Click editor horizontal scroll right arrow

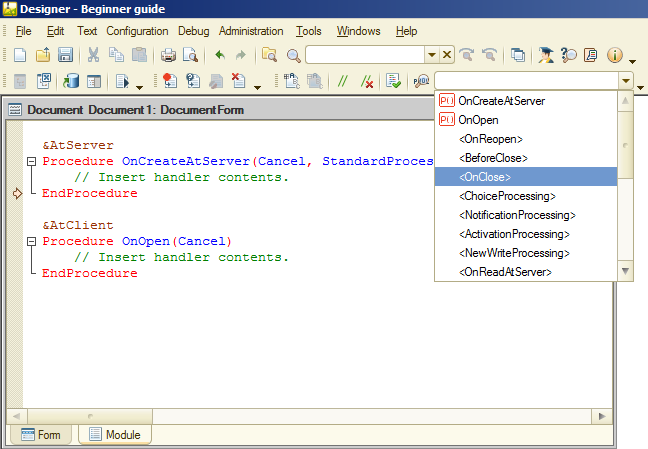602,416
